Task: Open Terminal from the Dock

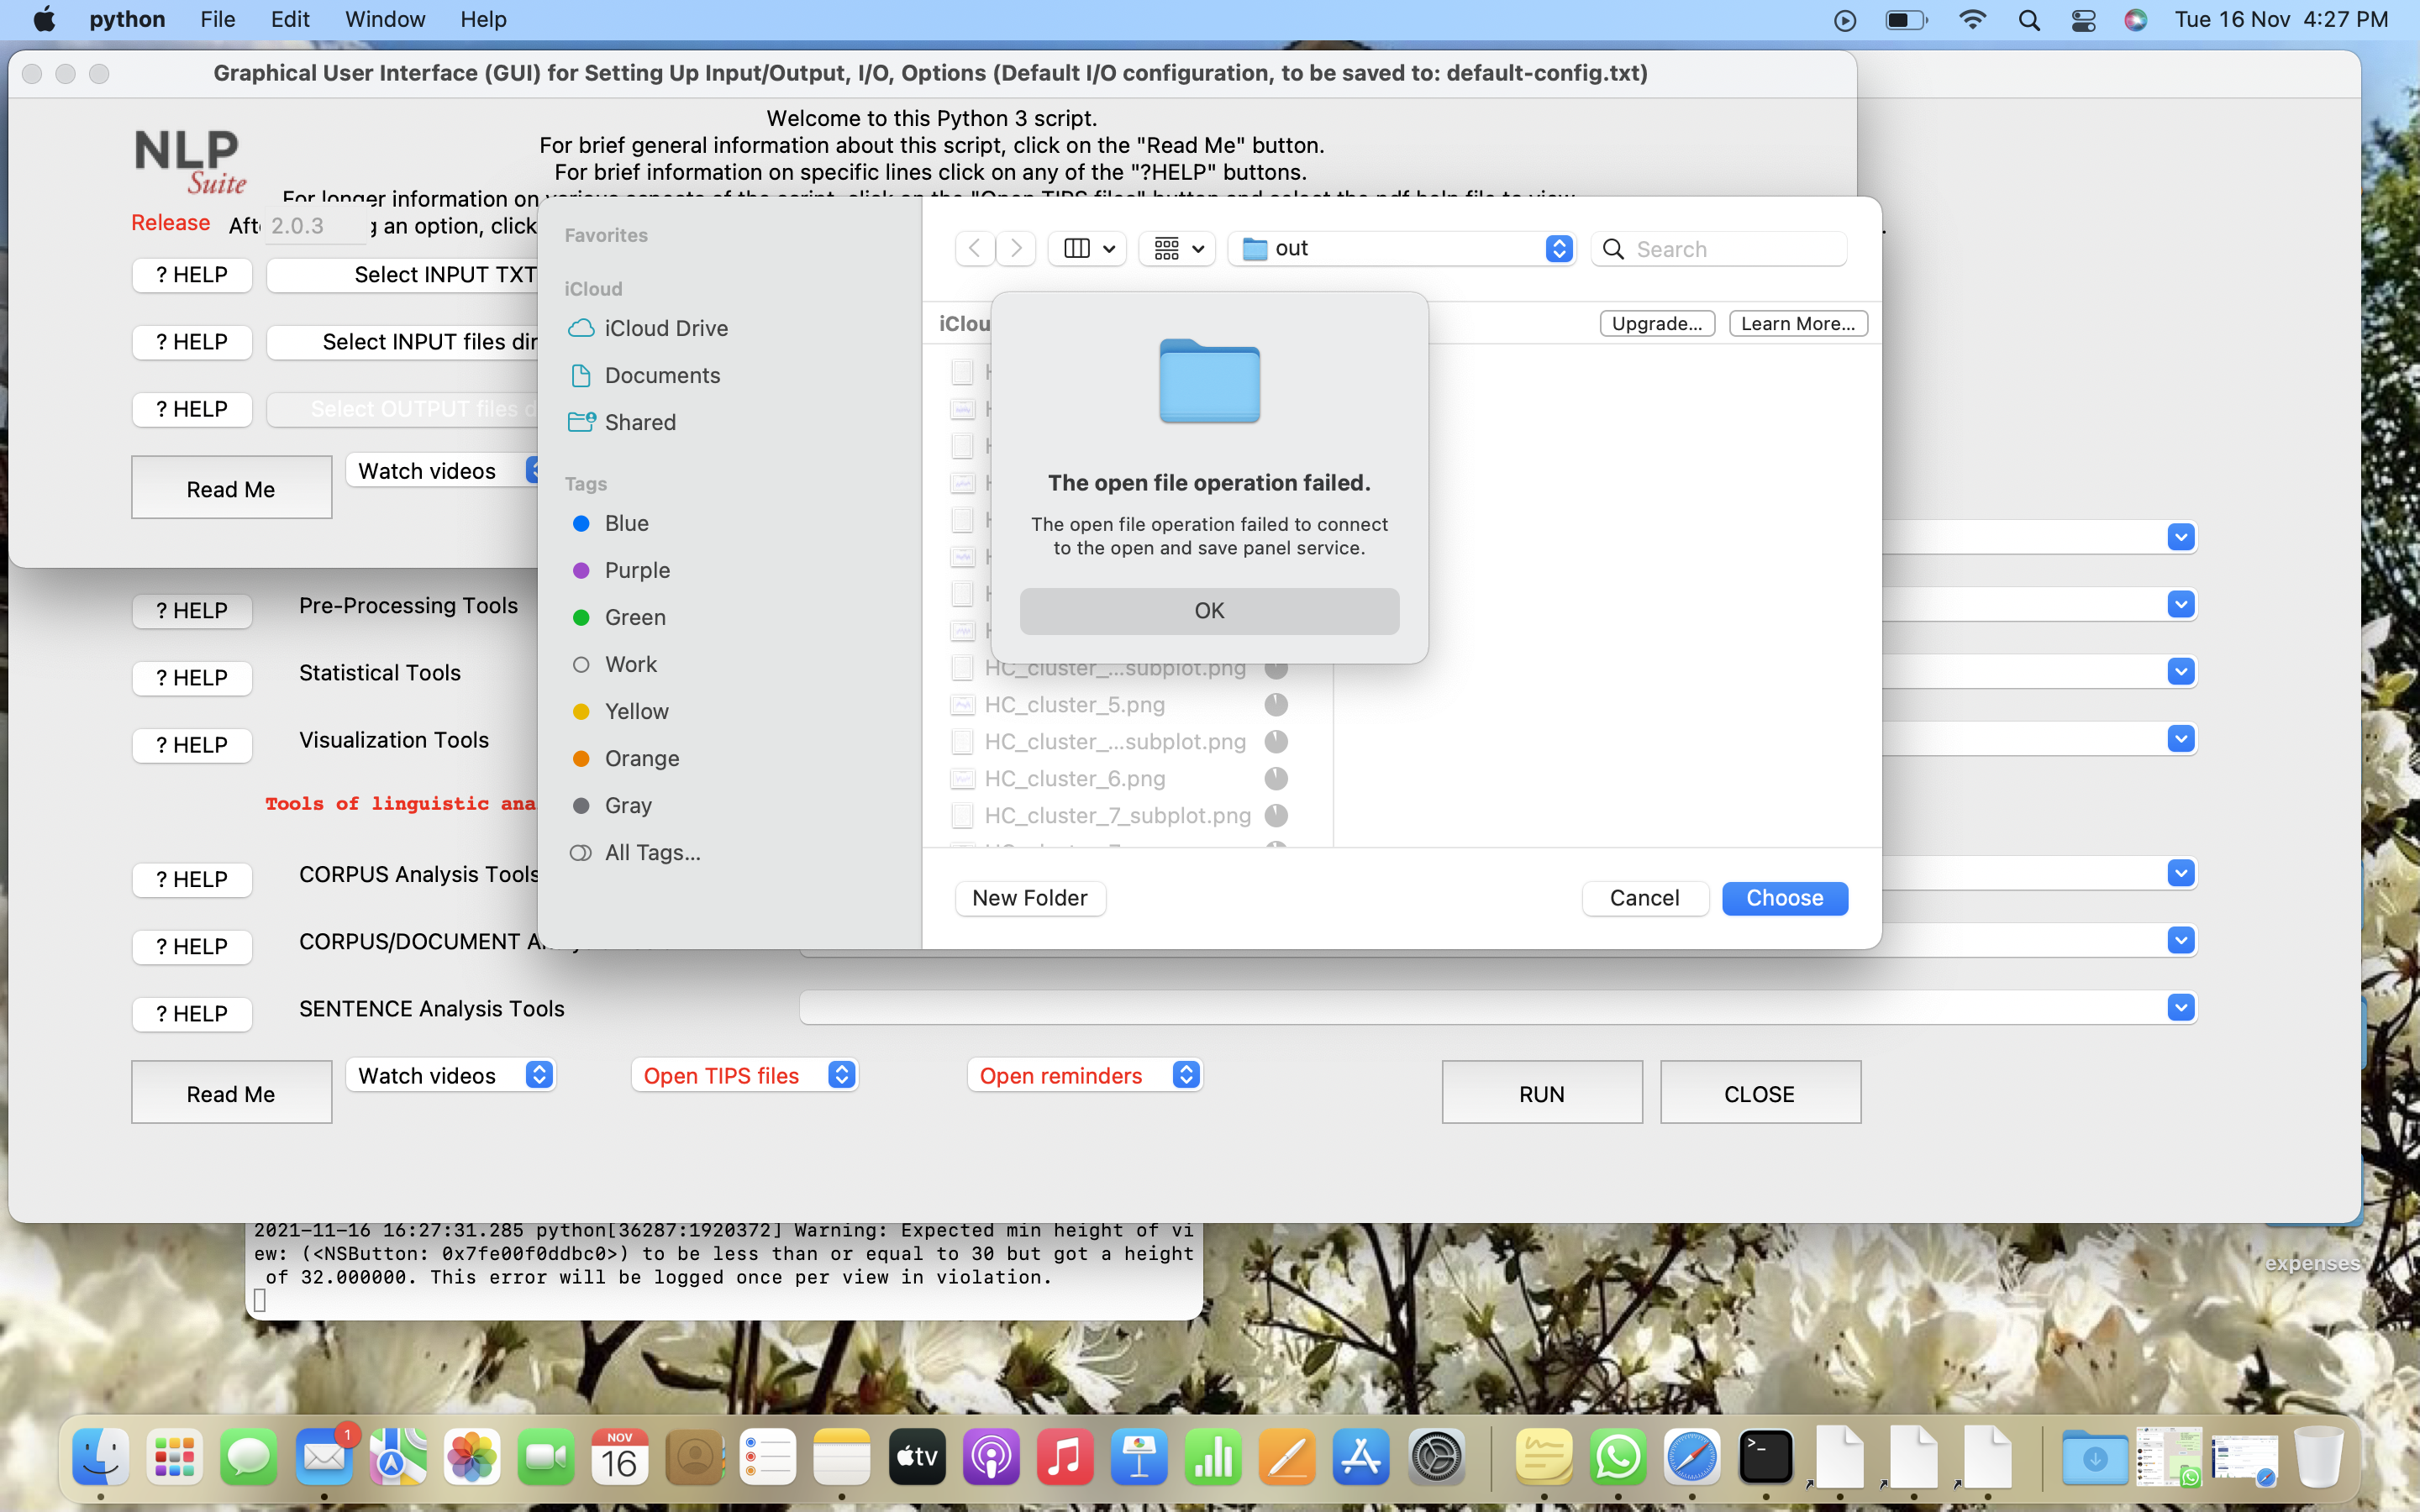Action: click(x=1765, y=1456)
